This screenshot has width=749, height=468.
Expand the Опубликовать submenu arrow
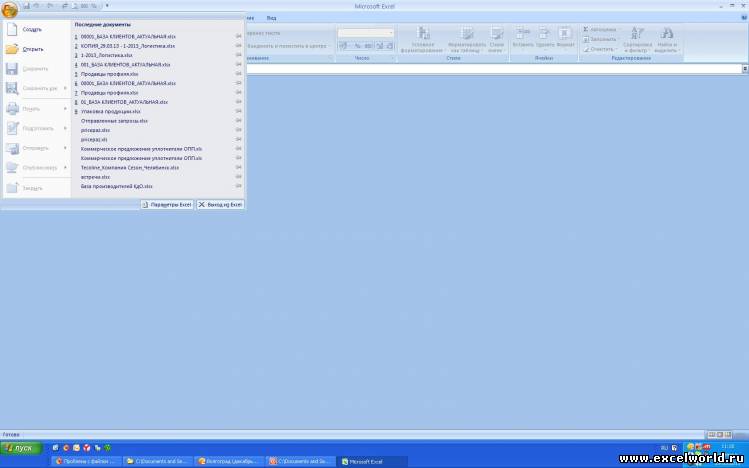[65, 168]
